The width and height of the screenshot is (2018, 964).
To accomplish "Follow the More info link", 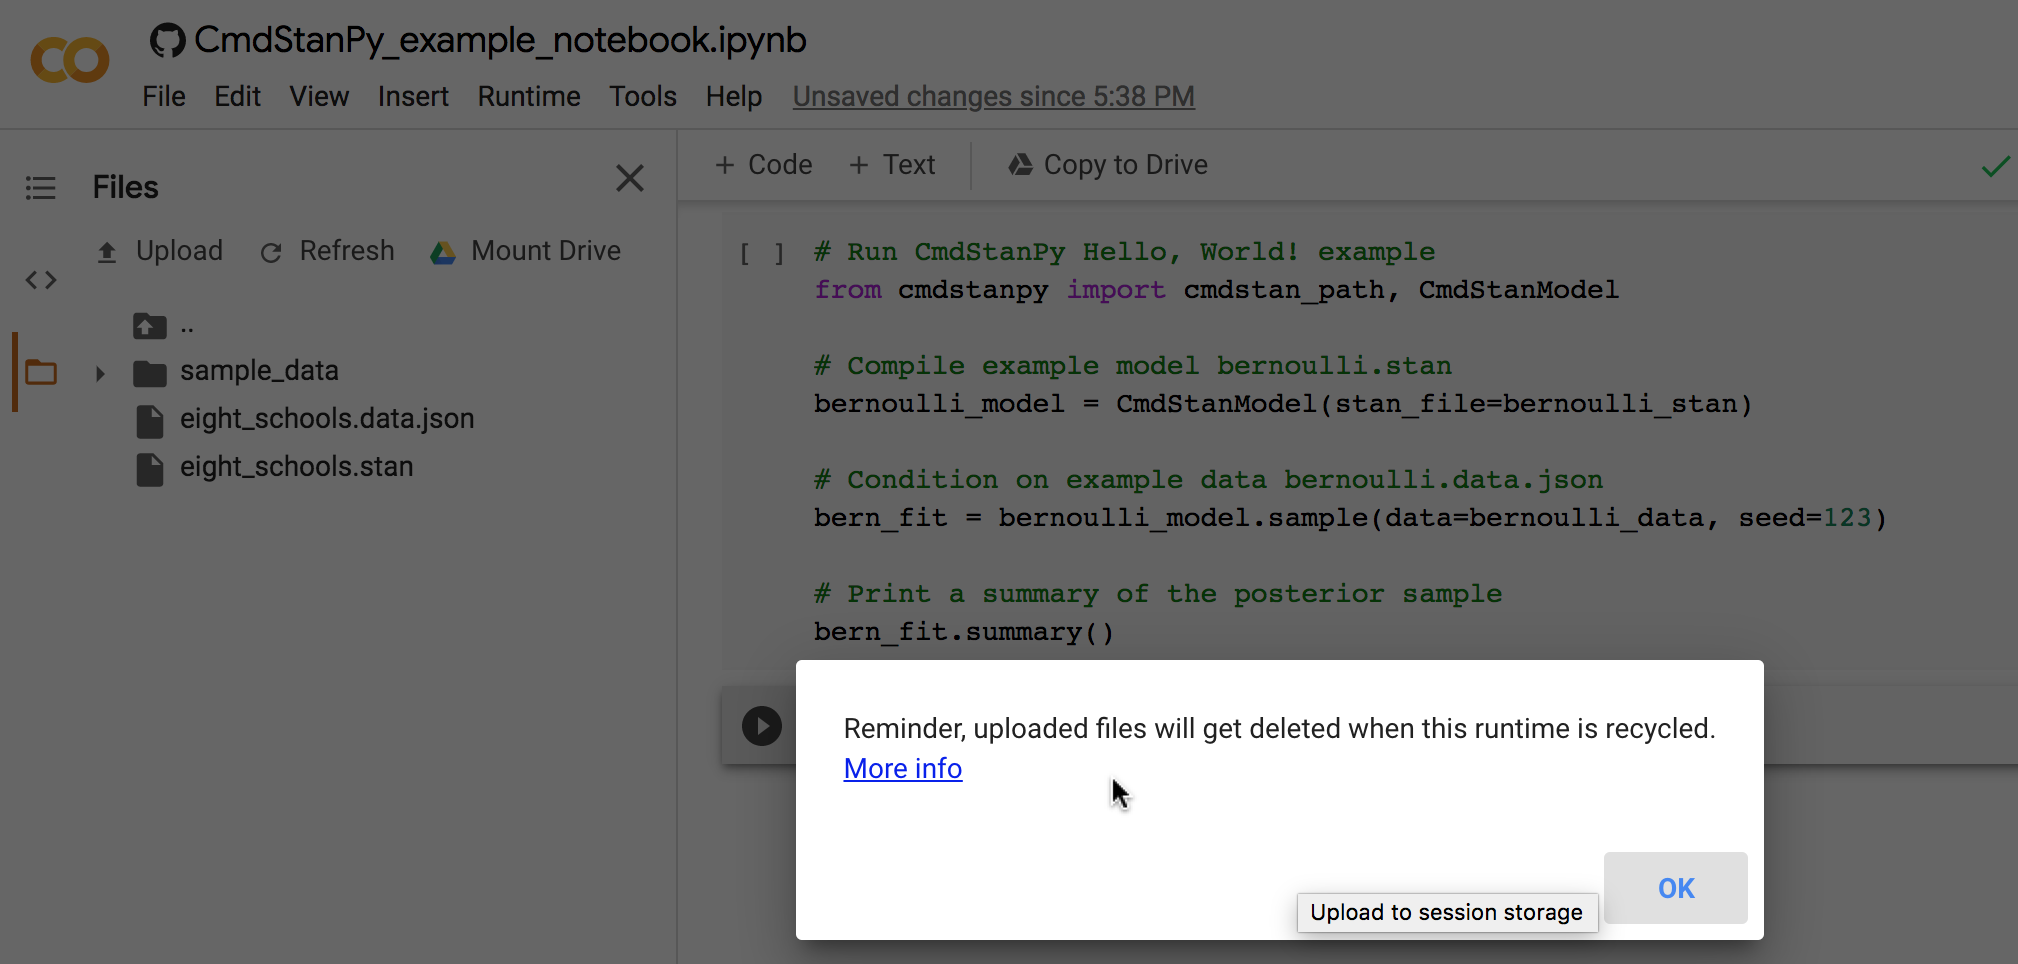I will (902, 768).
